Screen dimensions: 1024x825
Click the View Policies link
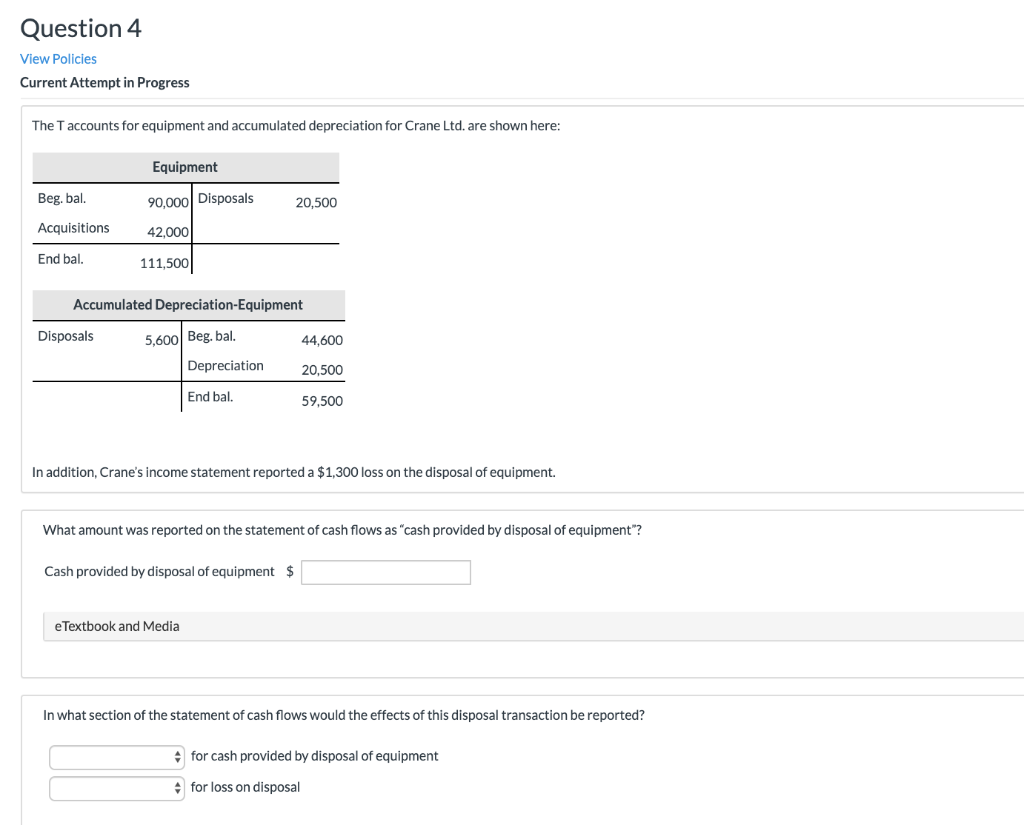point(58,59)
